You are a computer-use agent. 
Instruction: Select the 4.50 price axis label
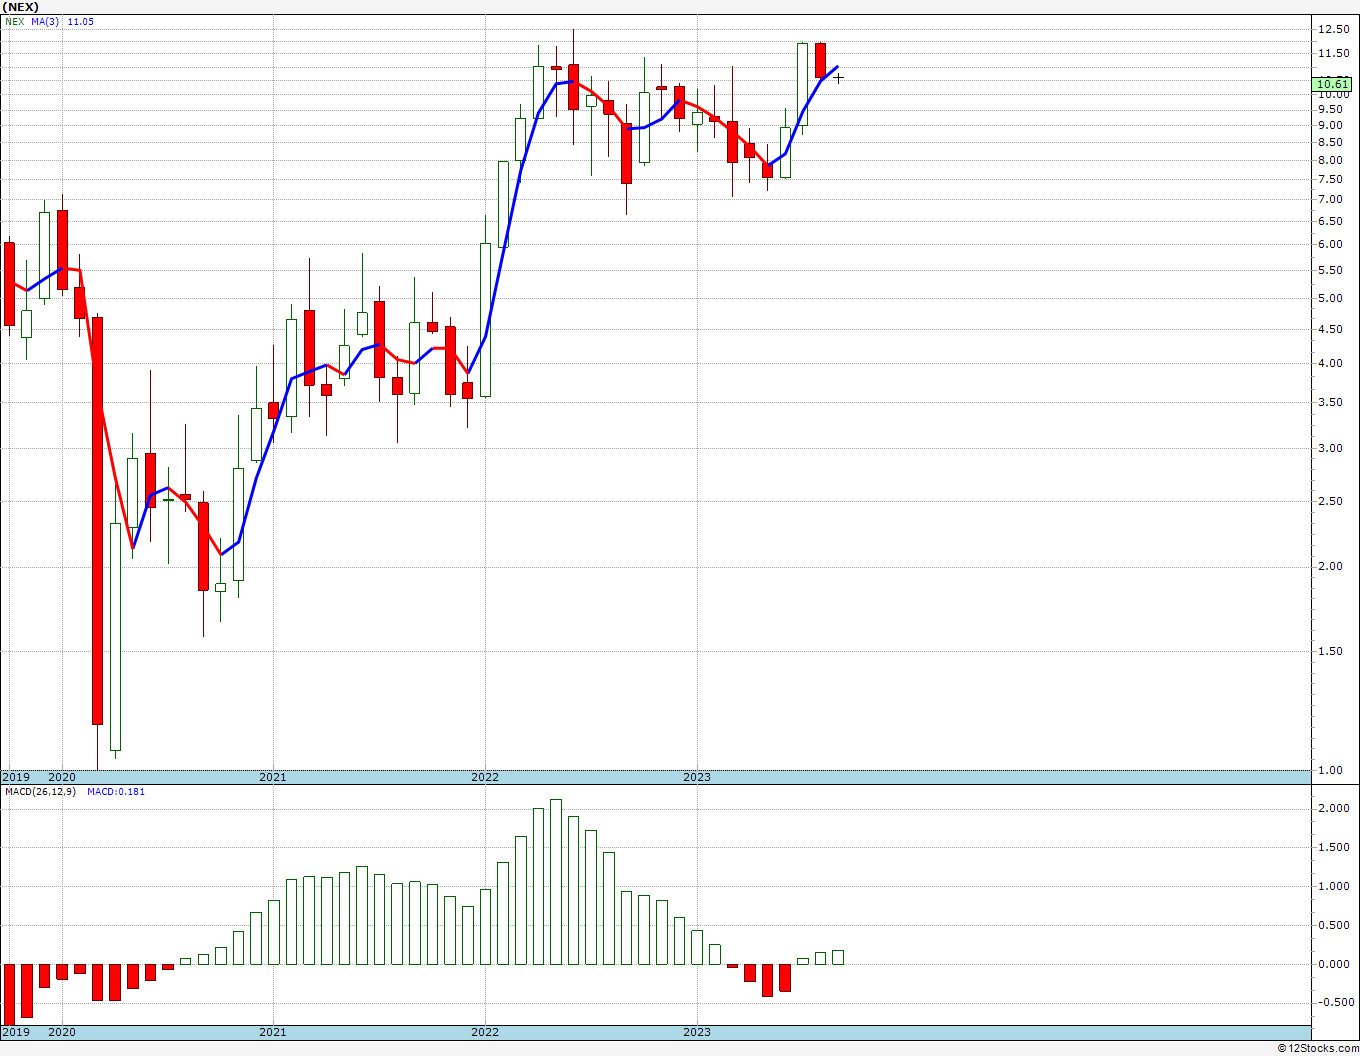1330,330
